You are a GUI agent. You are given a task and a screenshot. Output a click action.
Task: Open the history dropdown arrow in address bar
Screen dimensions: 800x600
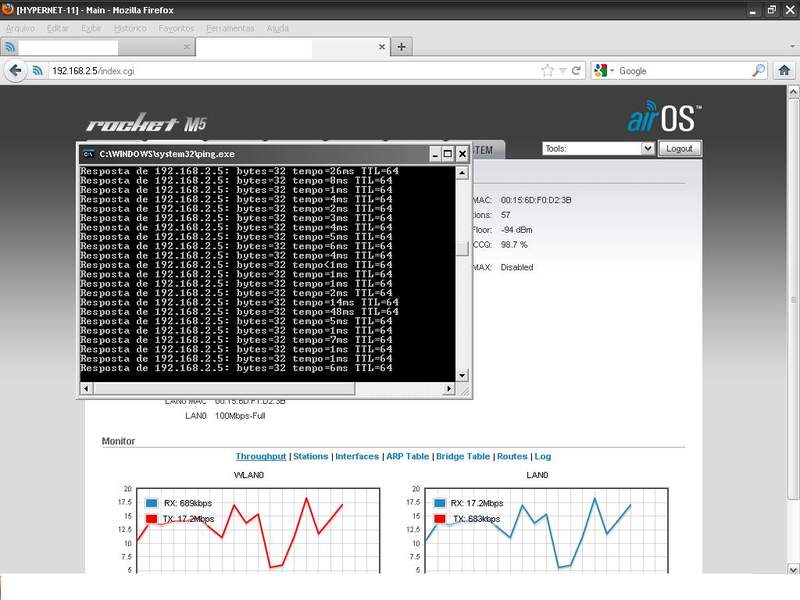[563, 71]
